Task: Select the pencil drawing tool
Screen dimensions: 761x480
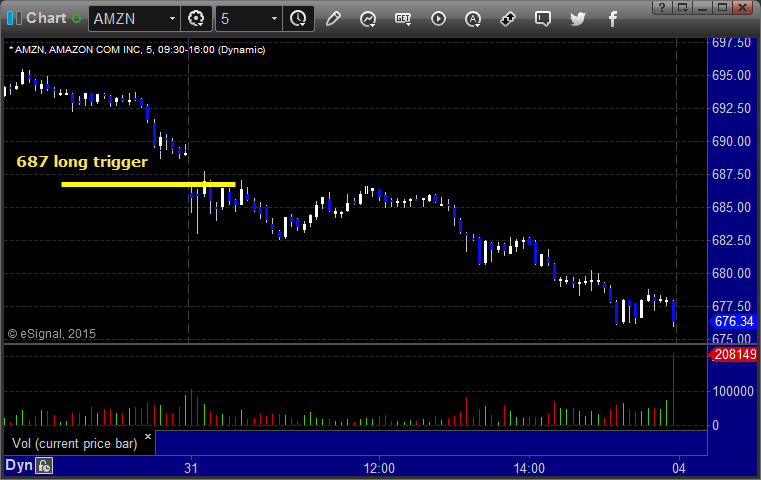Action: [x=333, y=19]
